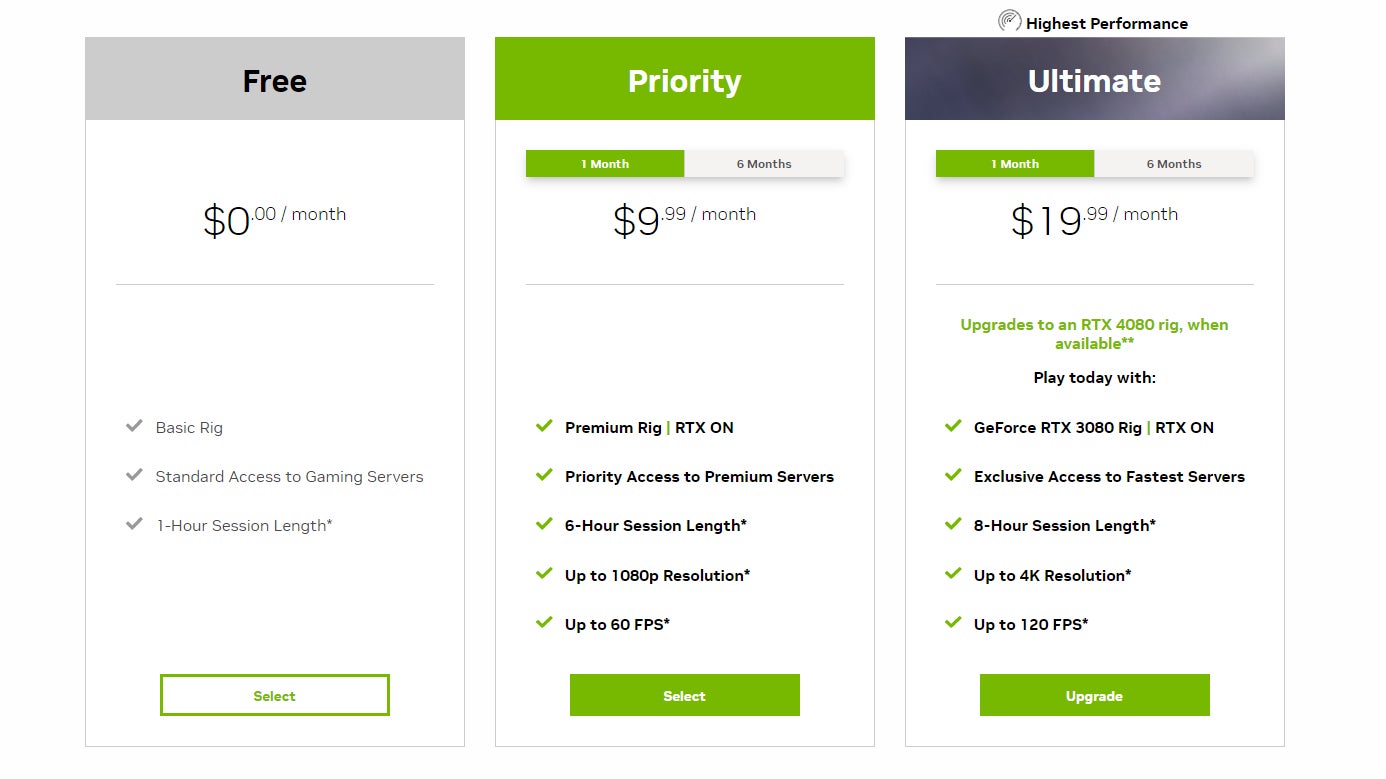
Task: Click the Free plan gray header
Action: click(x=275, y=80)
